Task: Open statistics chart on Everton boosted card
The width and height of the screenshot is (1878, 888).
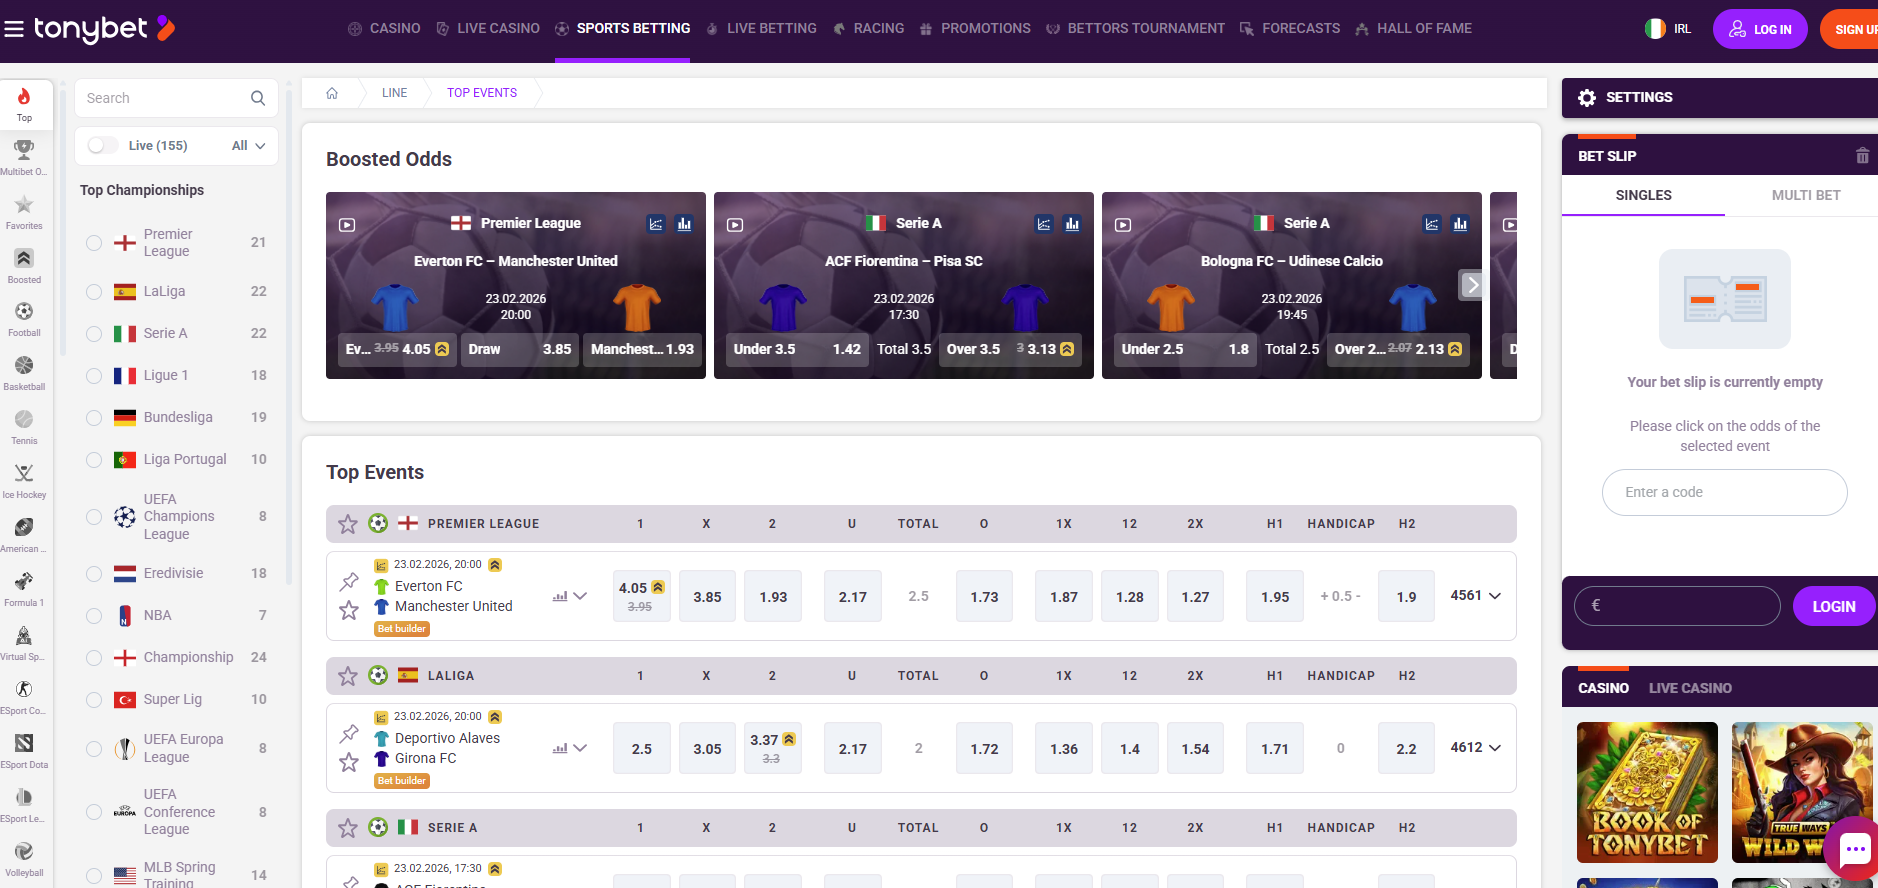Action: 656,224
